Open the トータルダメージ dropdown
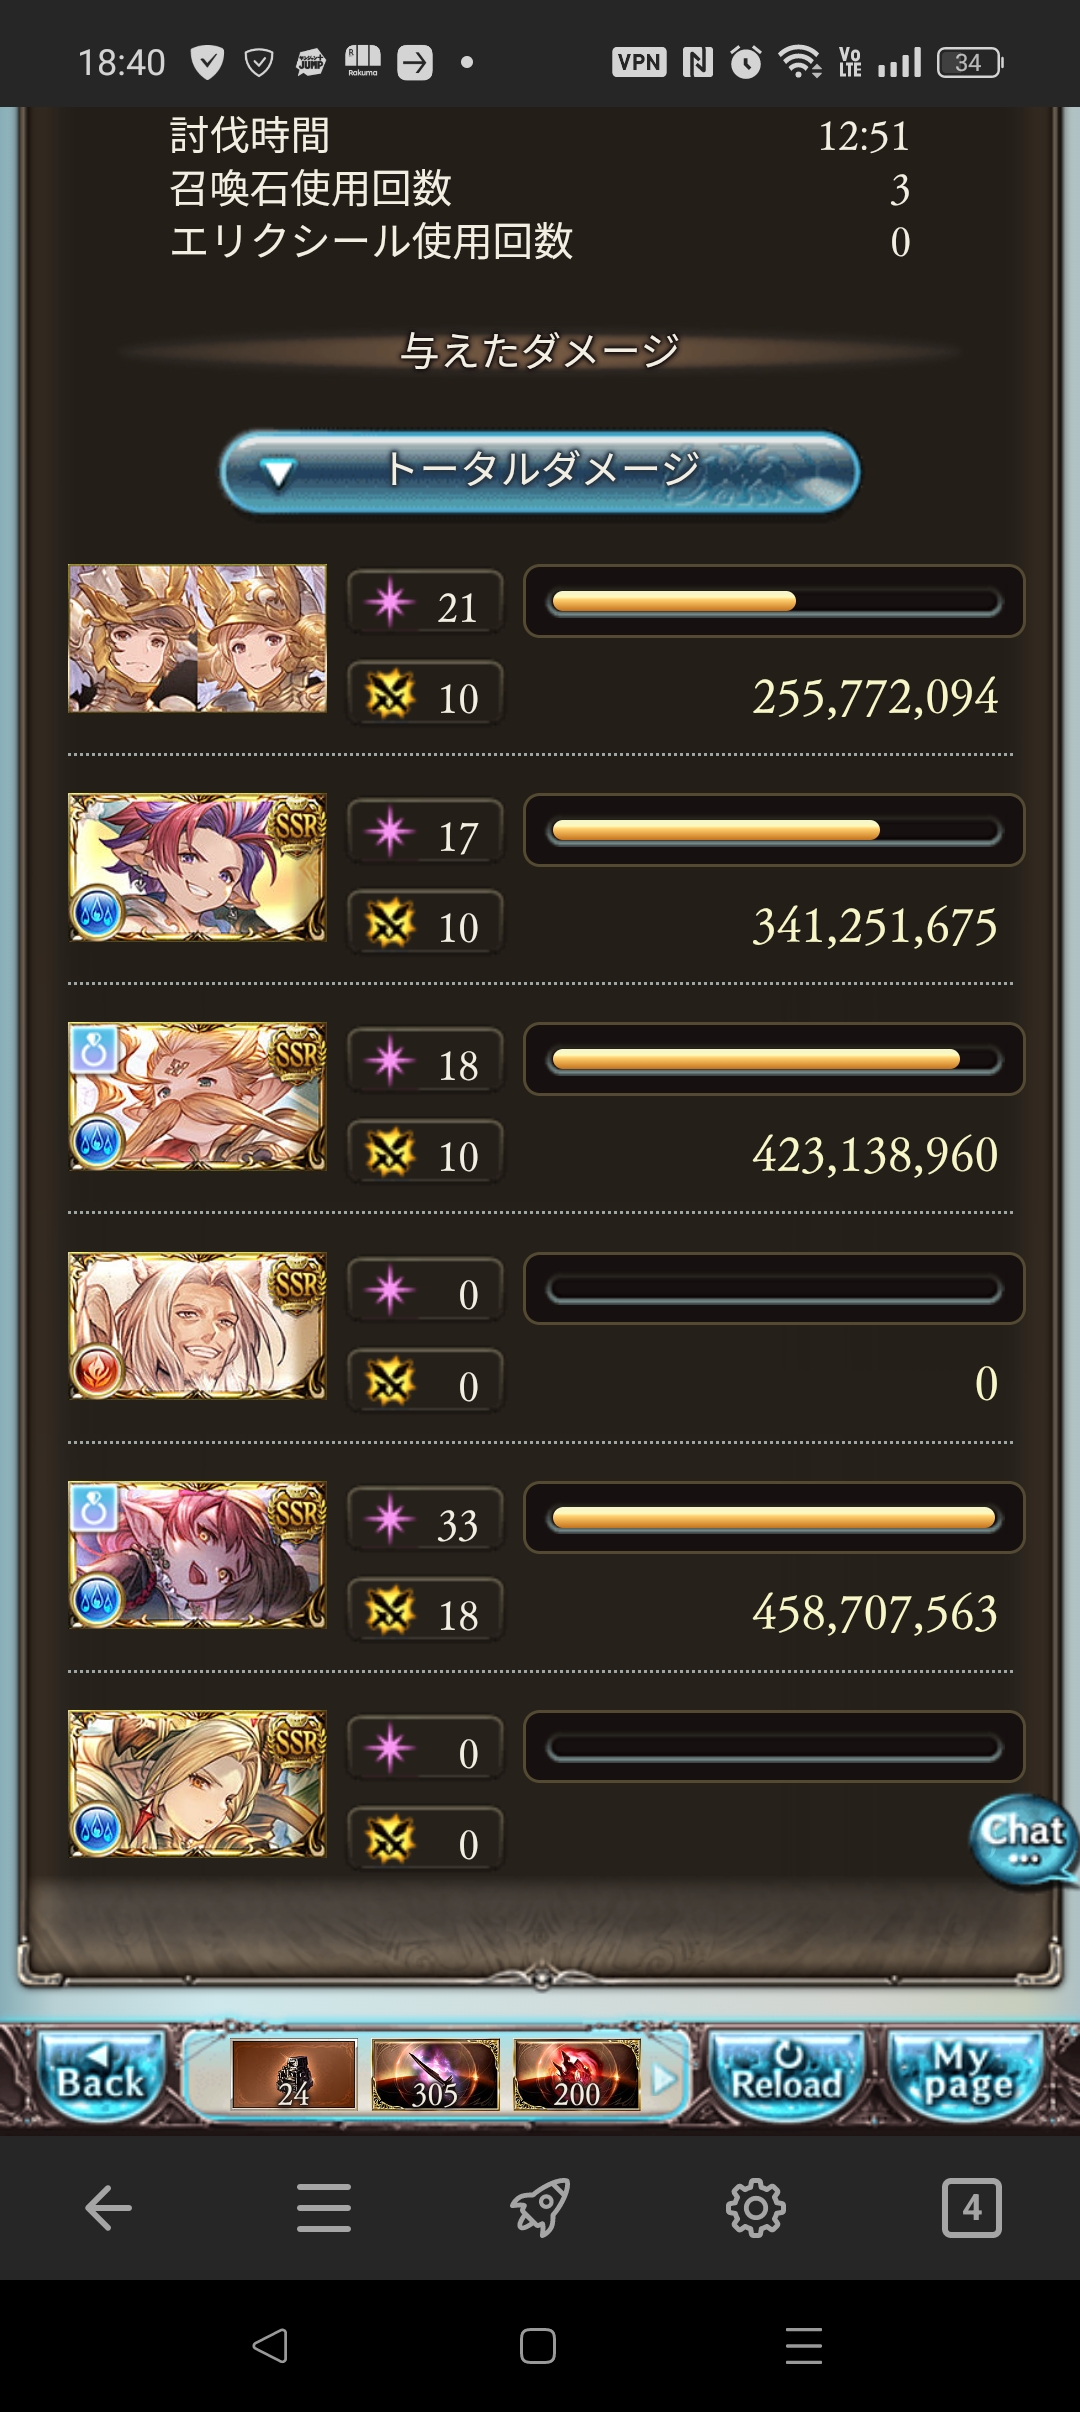 pyautogui.click(x=539, y=472)
